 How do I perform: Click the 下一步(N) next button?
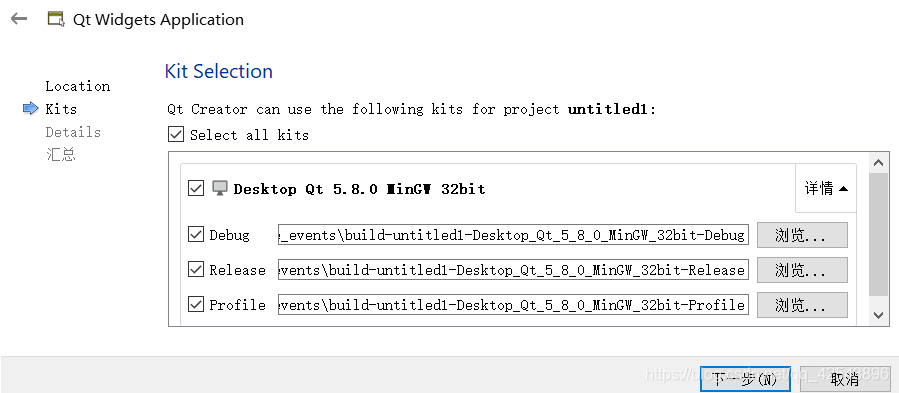[x=745, y=379]
